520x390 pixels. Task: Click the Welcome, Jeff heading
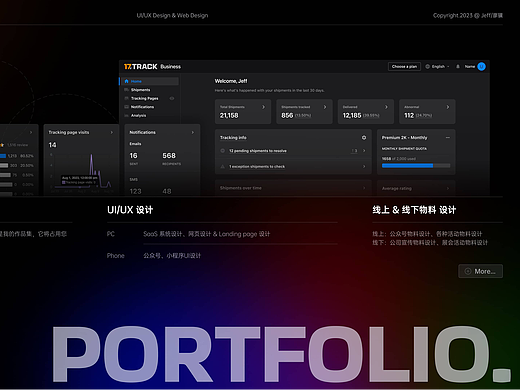coord(231,81)
